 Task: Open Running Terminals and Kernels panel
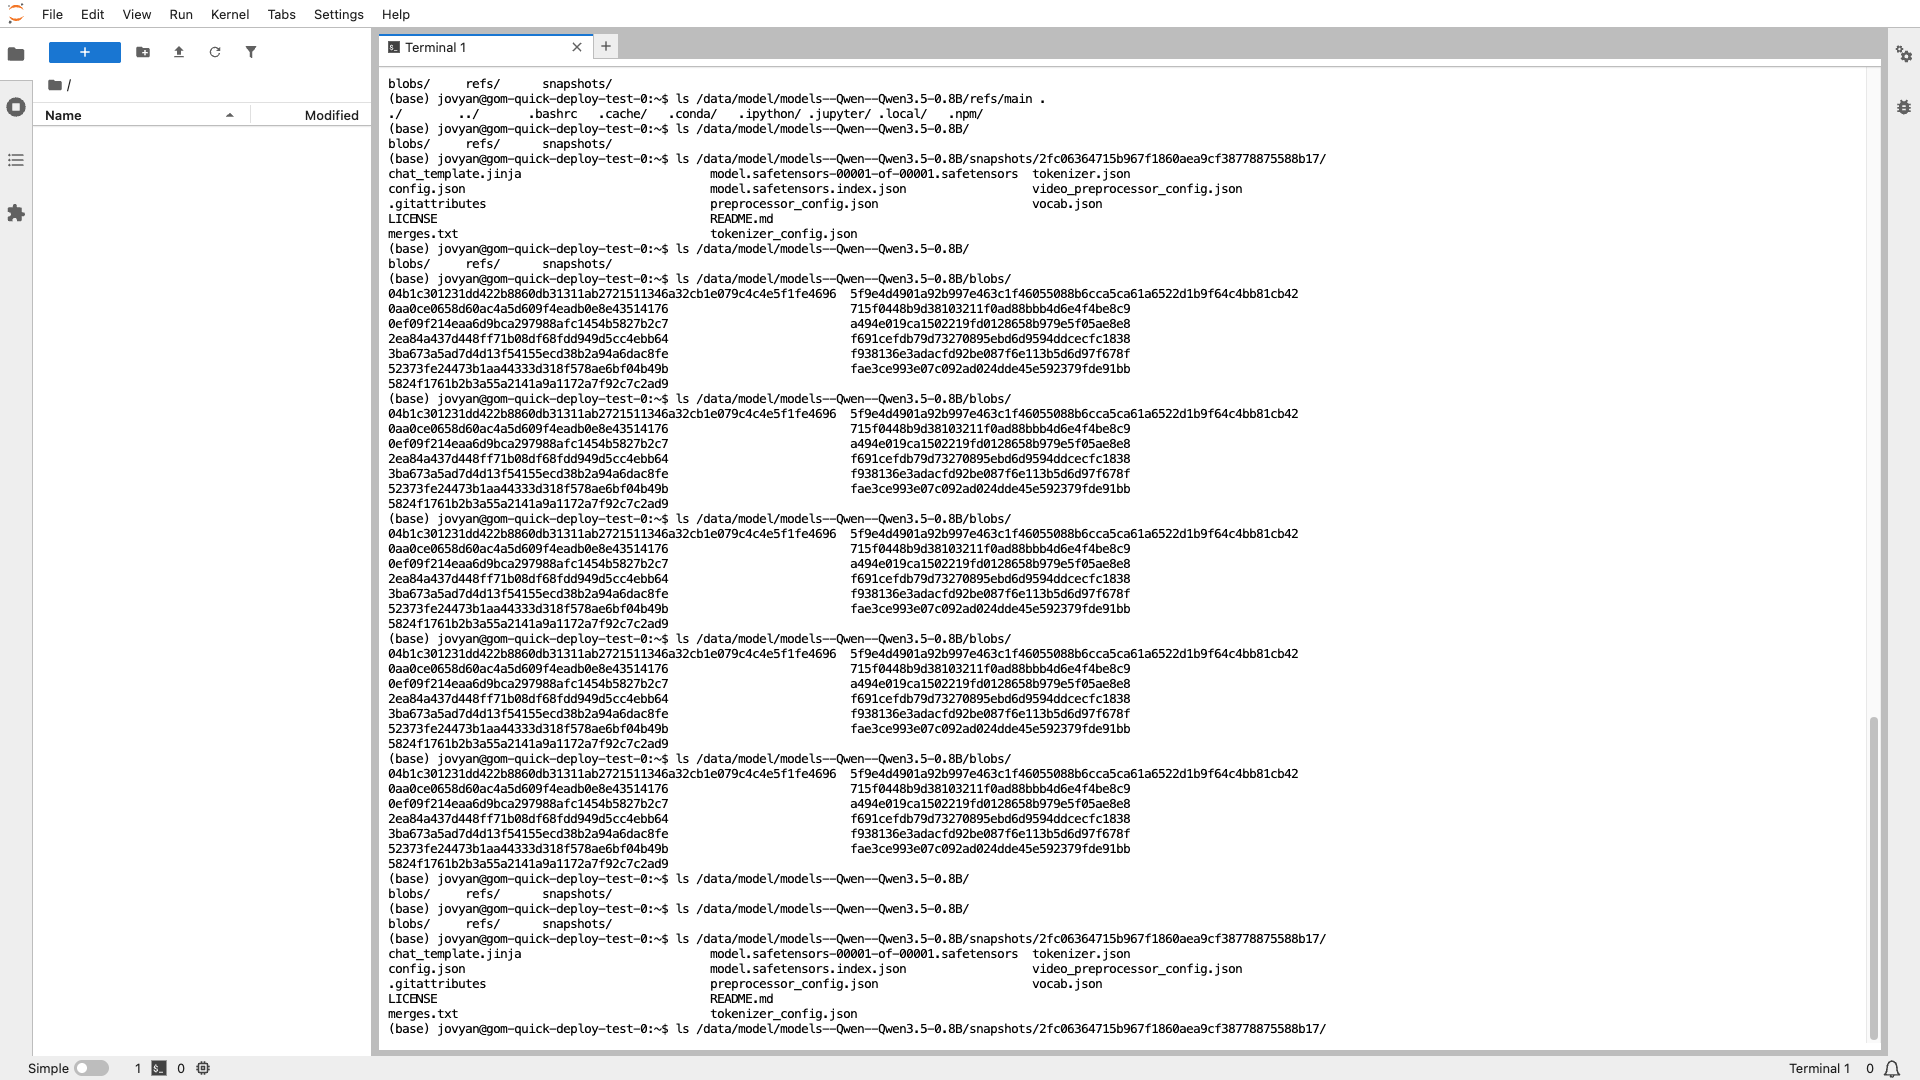[16, 107]
